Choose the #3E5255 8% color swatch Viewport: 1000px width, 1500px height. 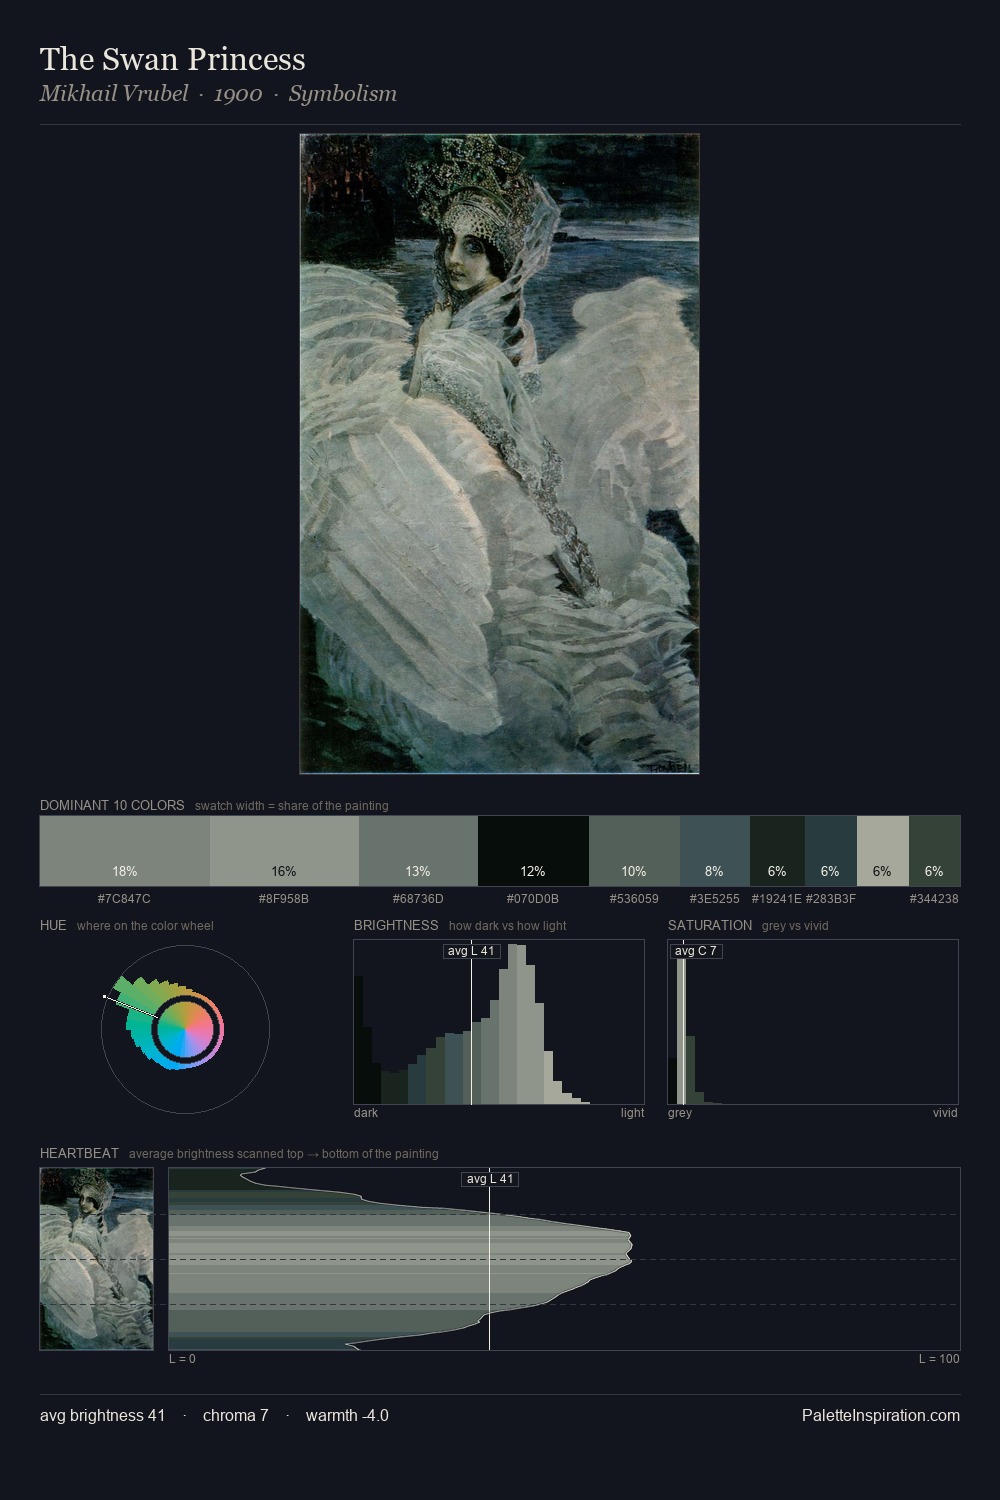point(714,851)
